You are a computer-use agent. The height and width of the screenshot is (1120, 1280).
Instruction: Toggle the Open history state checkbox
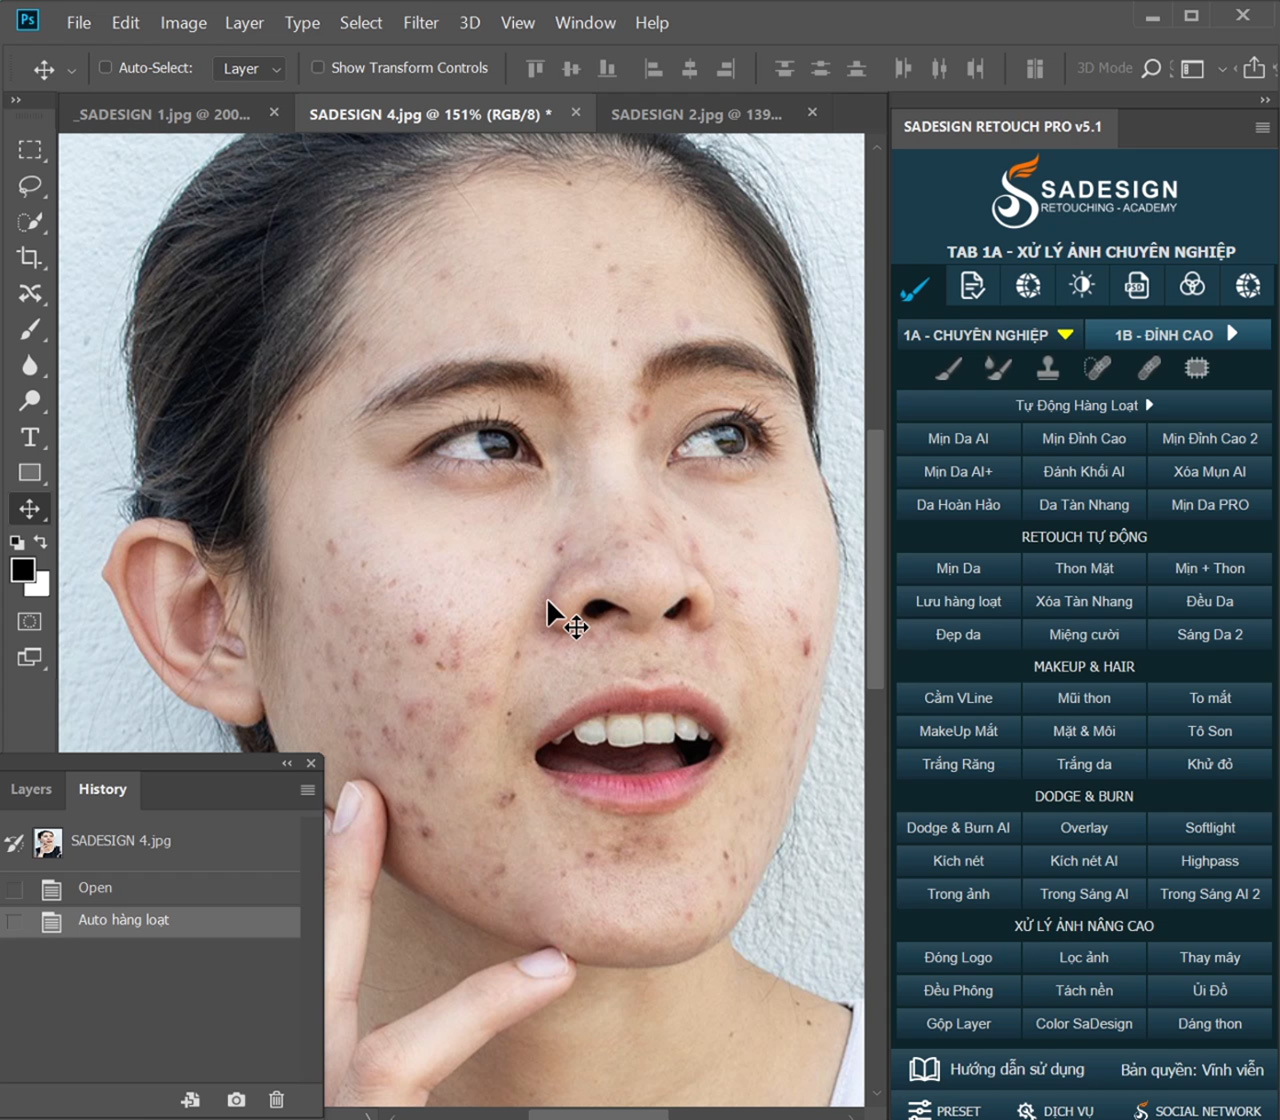click(x=14, y=888)
